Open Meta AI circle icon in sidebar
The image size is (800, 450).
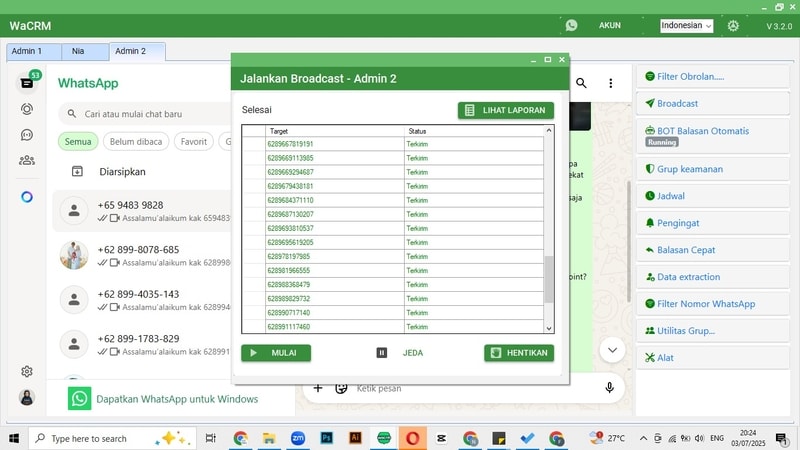(27, 197)
